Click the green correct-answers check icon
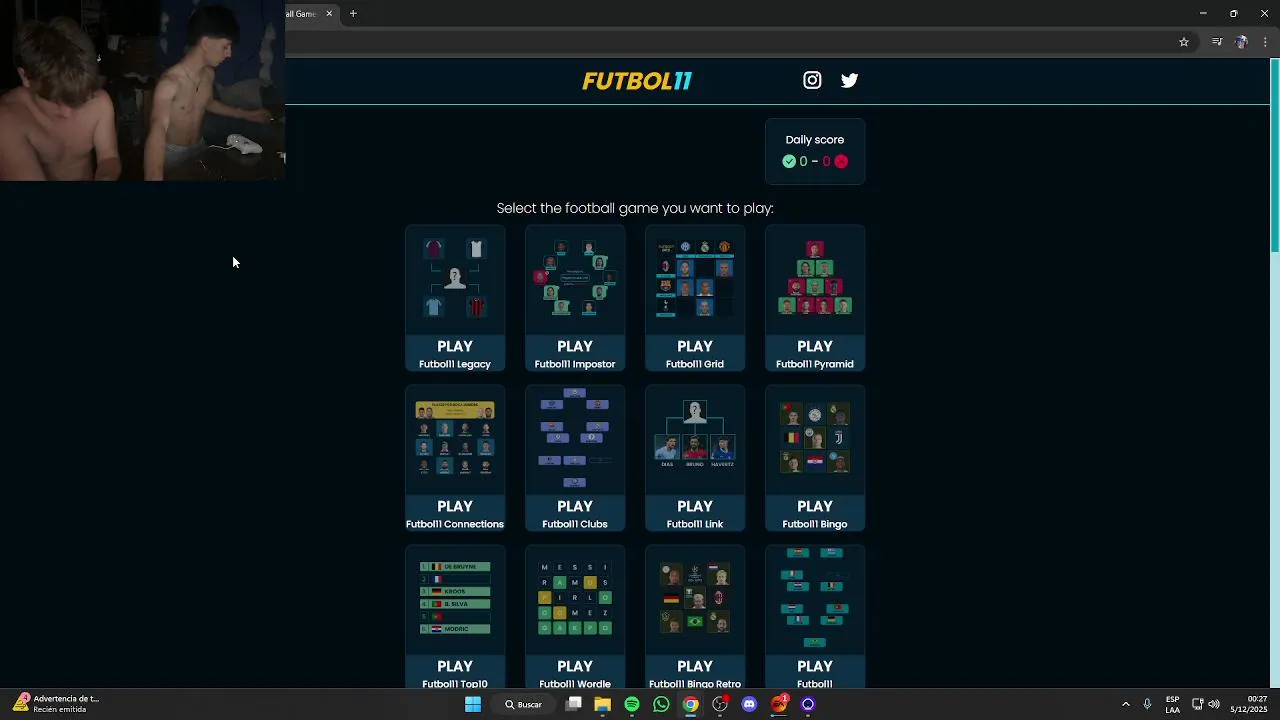 pos(789,161)
